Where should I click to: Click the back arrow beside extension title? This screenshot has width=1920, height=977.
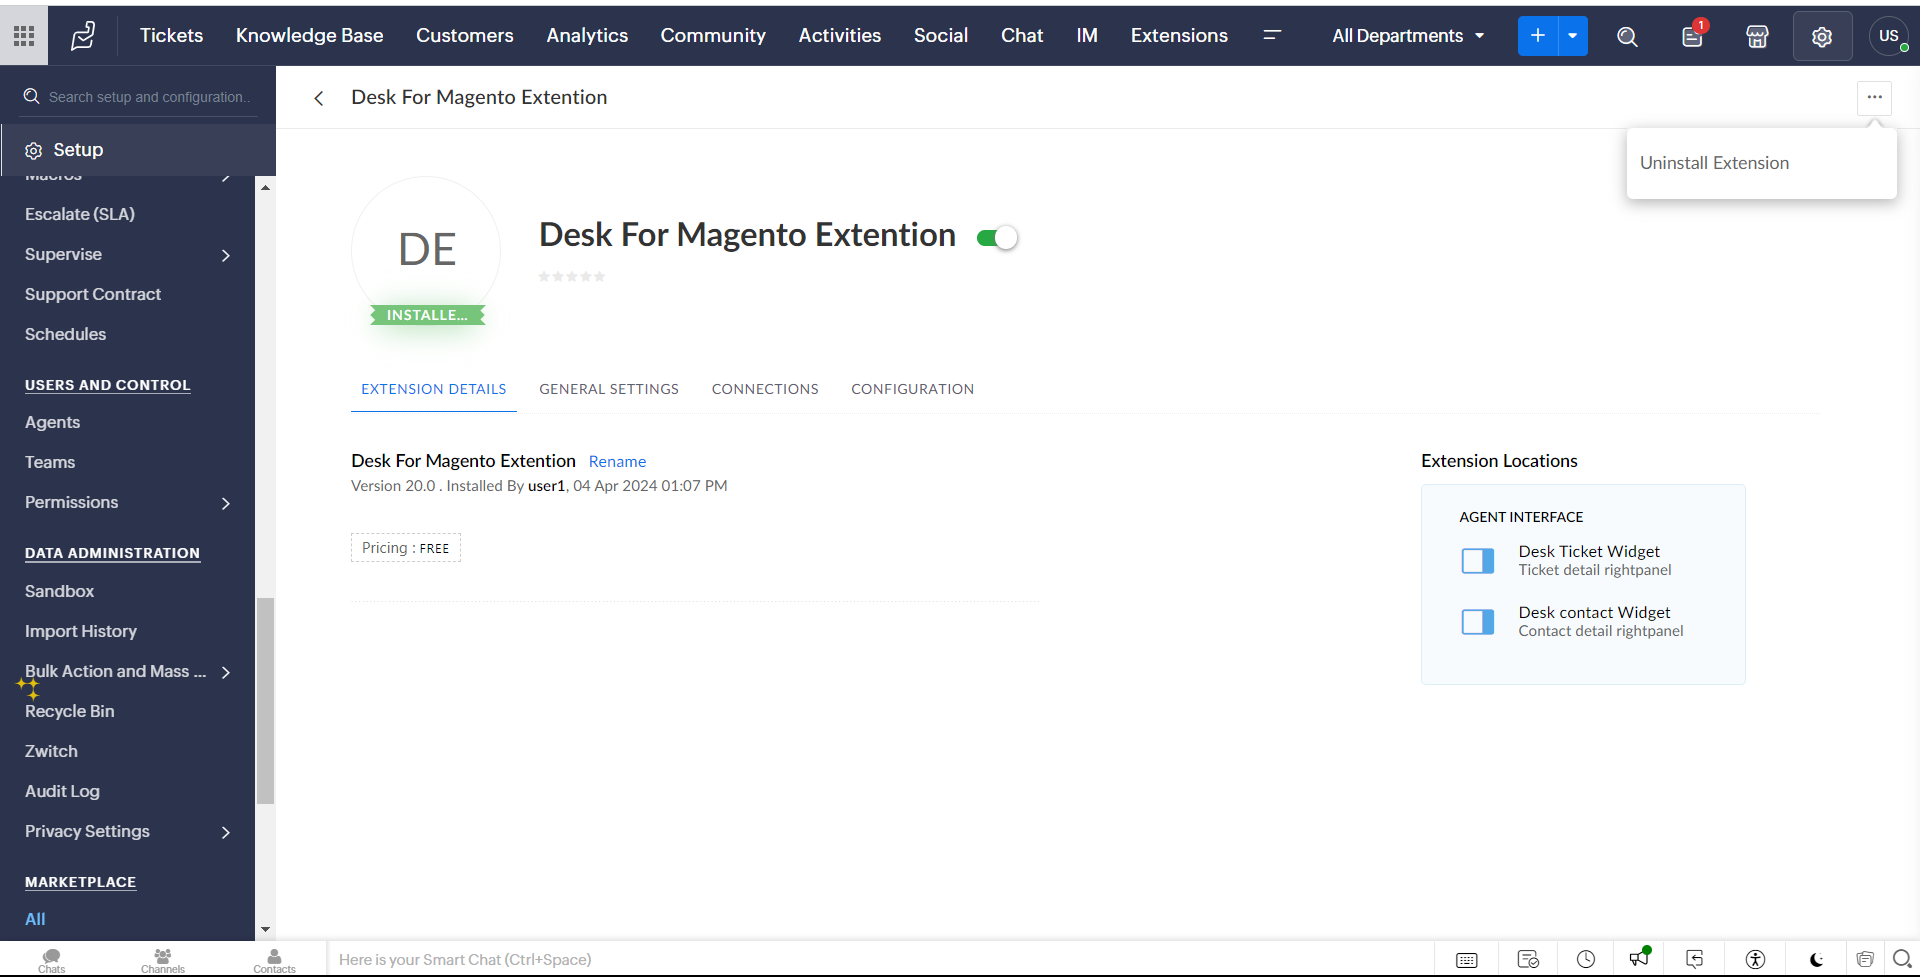pos(319,98)
